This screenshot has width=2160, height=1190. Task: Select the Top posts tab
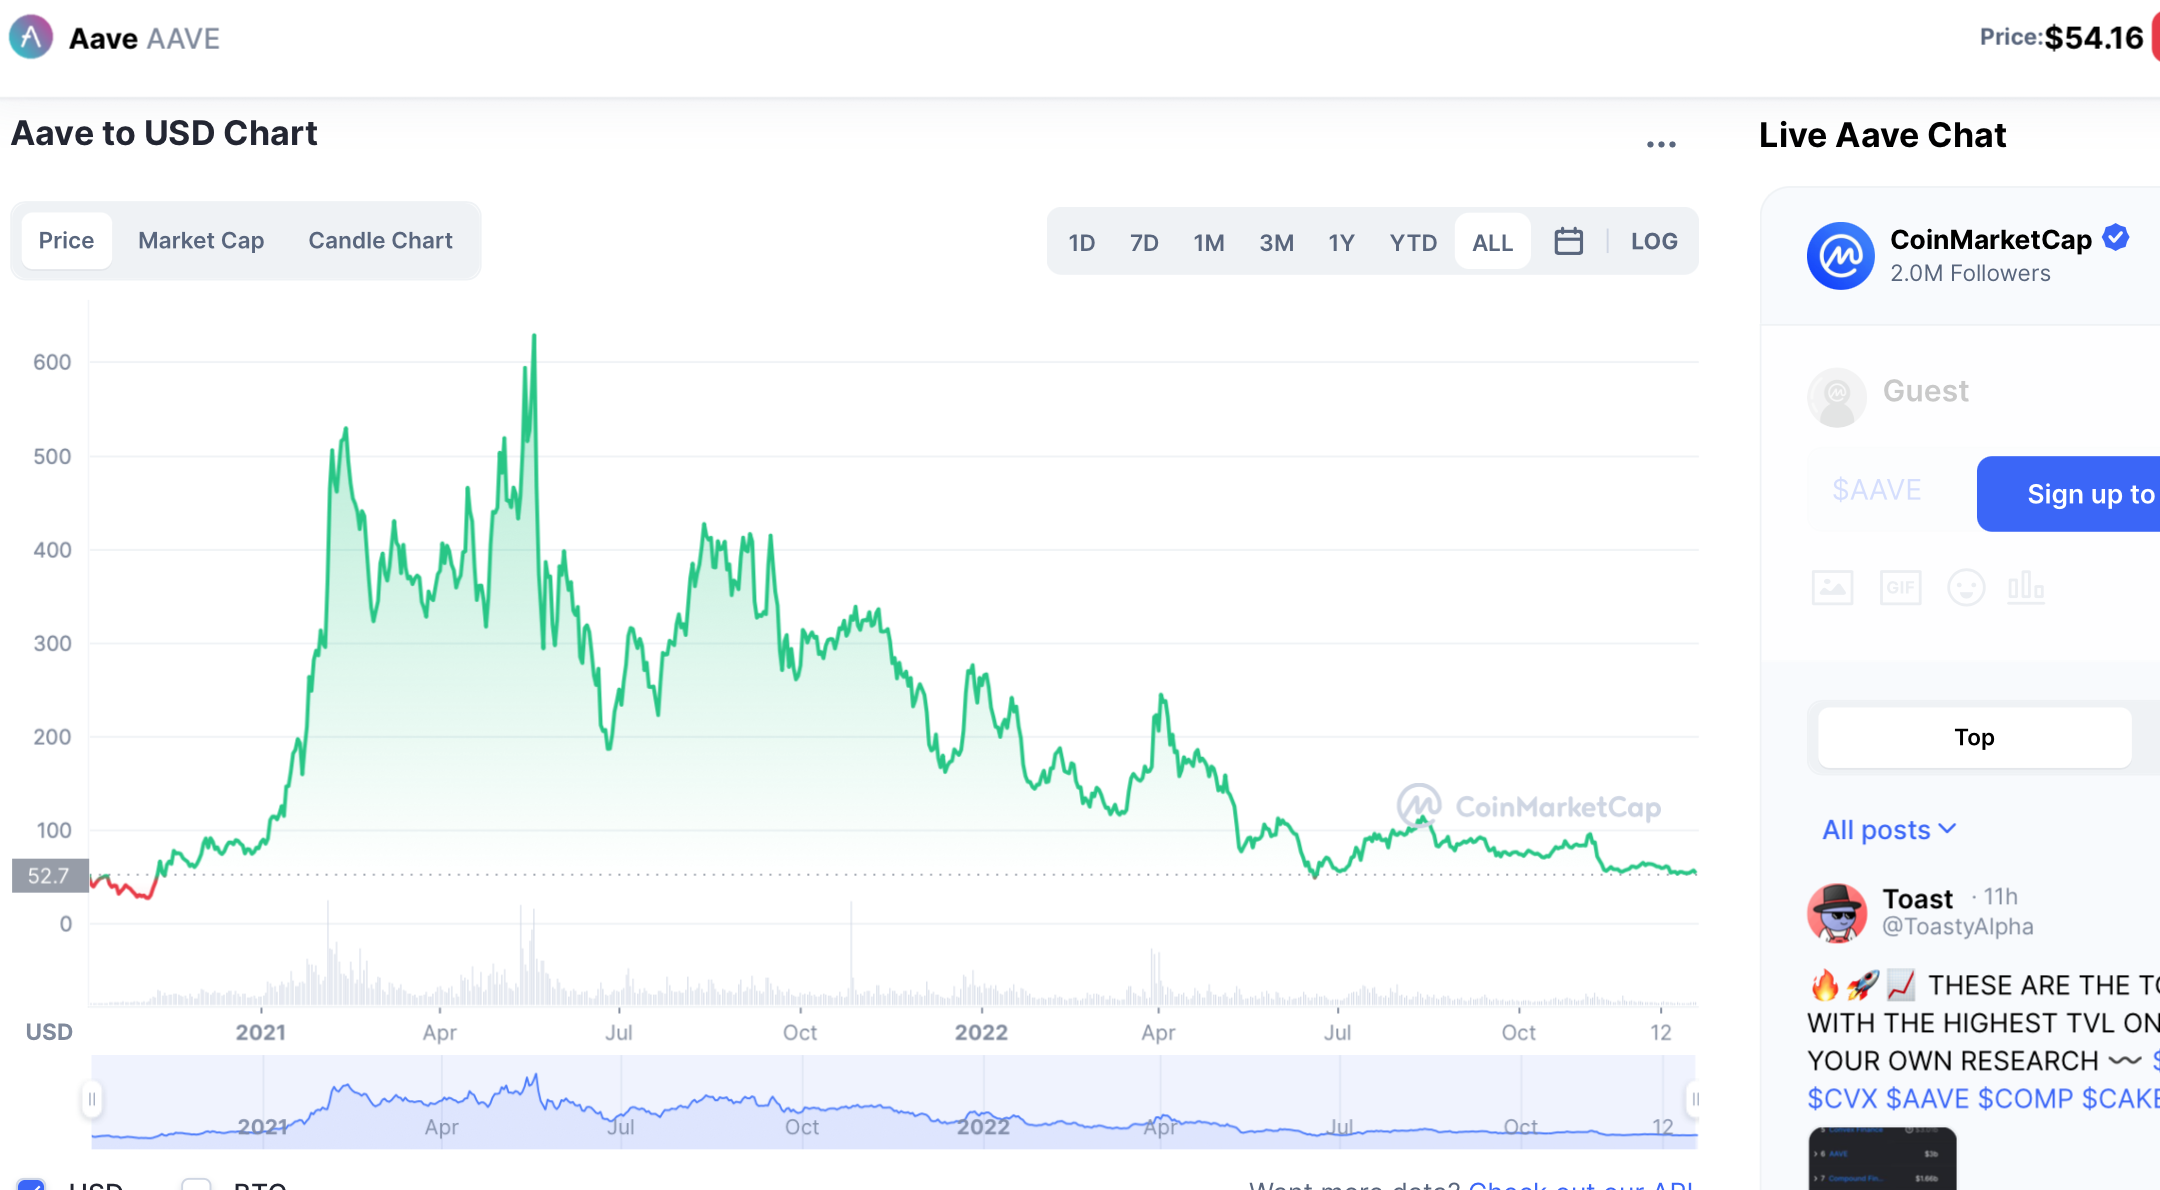click(x=1974, y=737)
